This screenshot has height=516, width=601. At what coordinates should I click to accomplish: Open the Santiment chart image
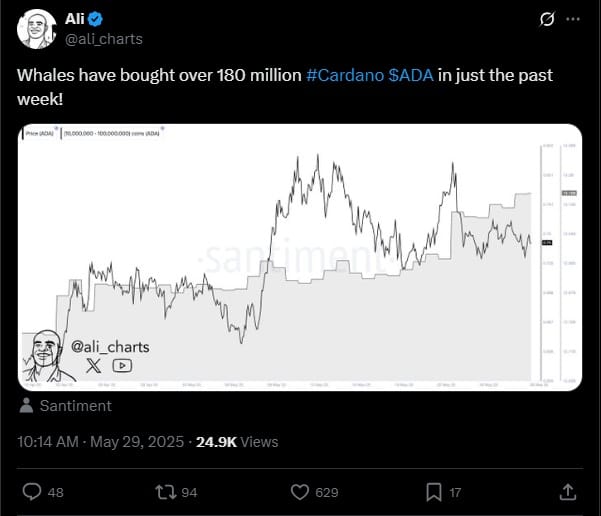pos(300,257)
